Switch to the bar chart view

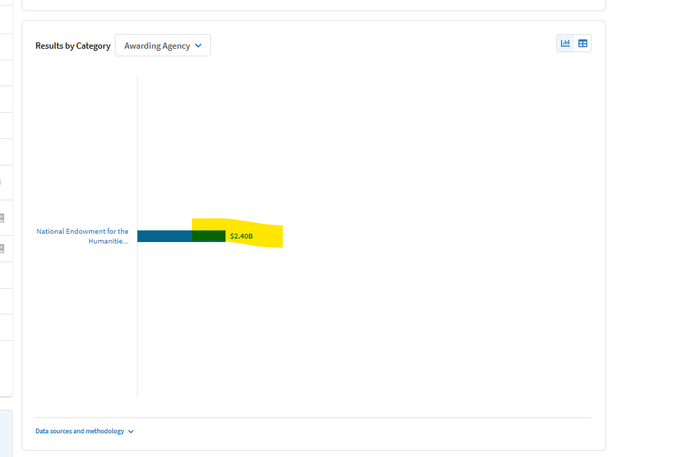tap(565, 43)
